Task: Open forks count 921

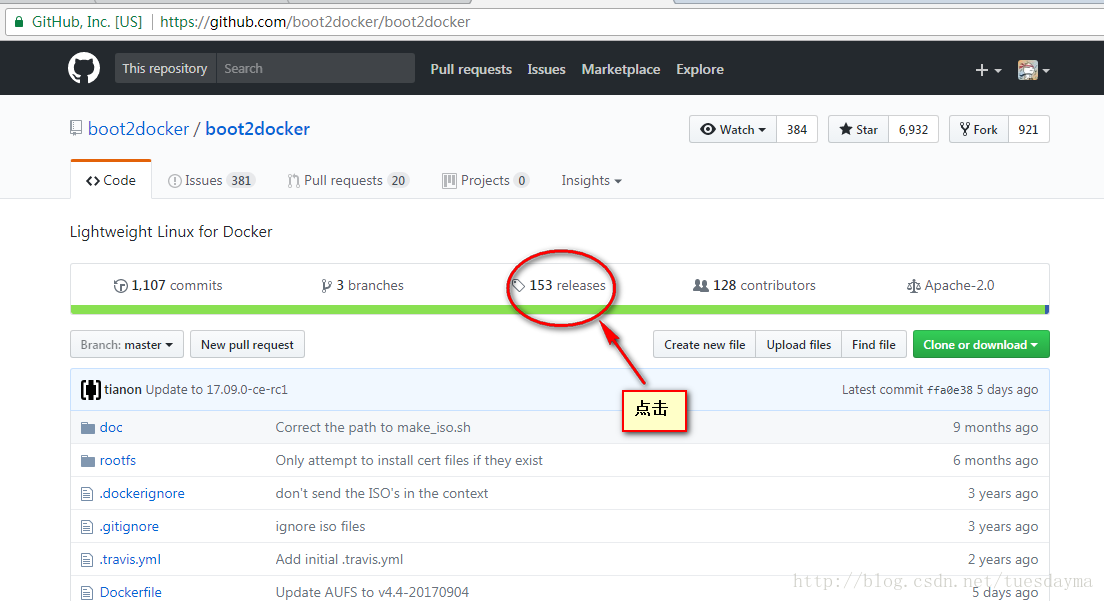Action: coord(1028,129)
